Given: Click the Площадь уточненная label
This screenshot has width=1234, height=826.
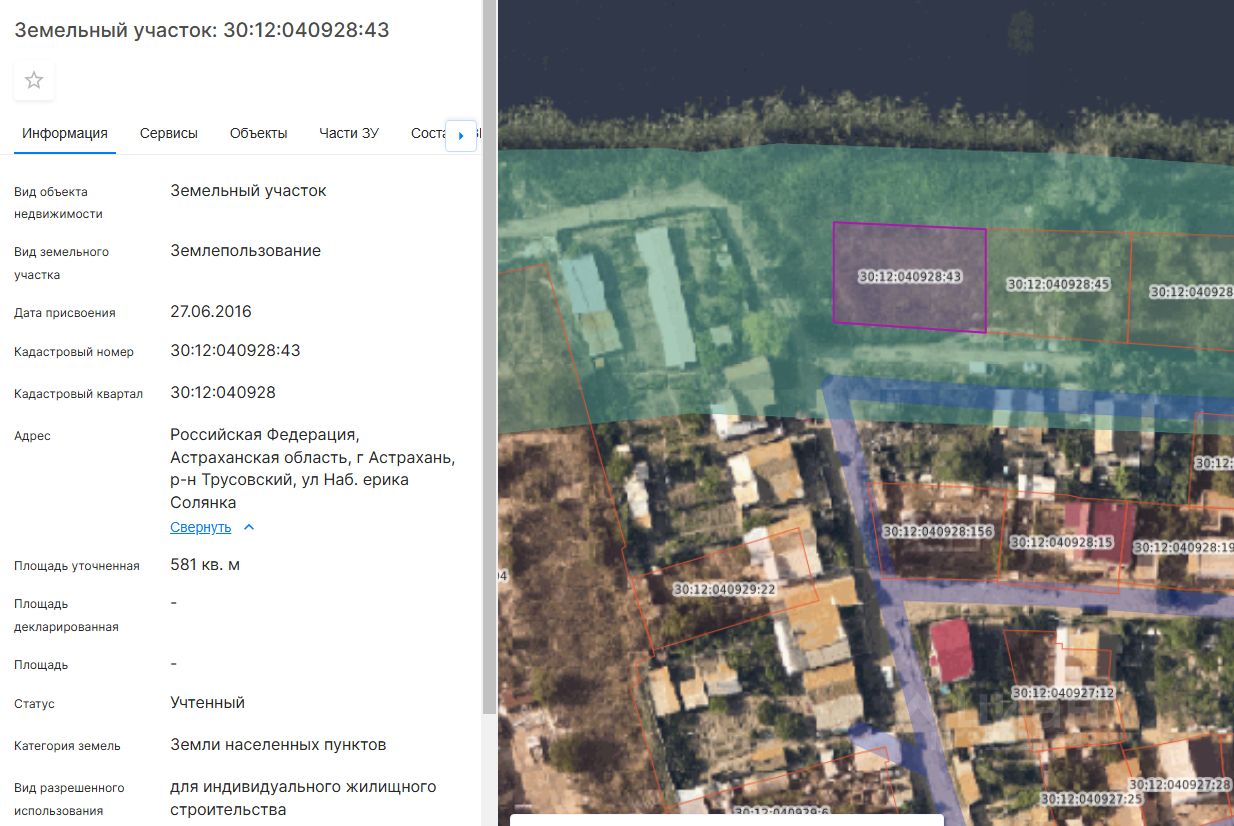Looking at the screenshot, I should [x=77, y=566].
